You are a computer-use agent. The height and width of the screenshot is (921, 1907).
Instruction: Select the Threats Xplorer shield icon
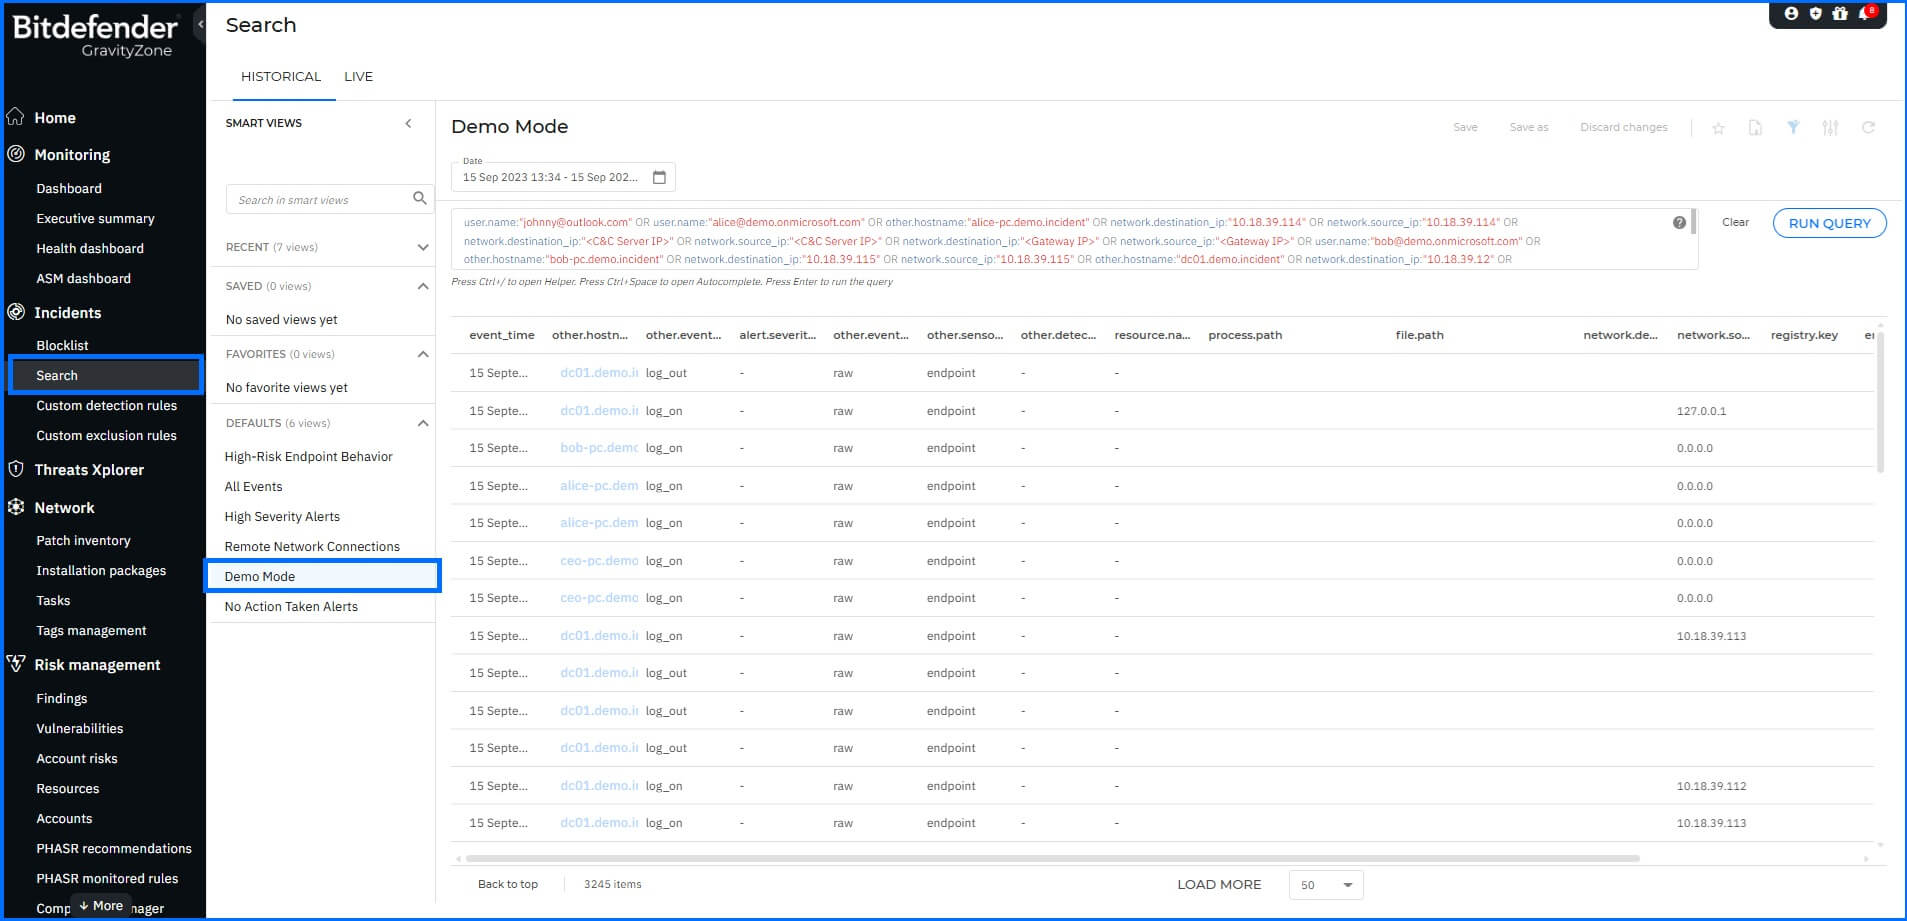click(16, 469)
